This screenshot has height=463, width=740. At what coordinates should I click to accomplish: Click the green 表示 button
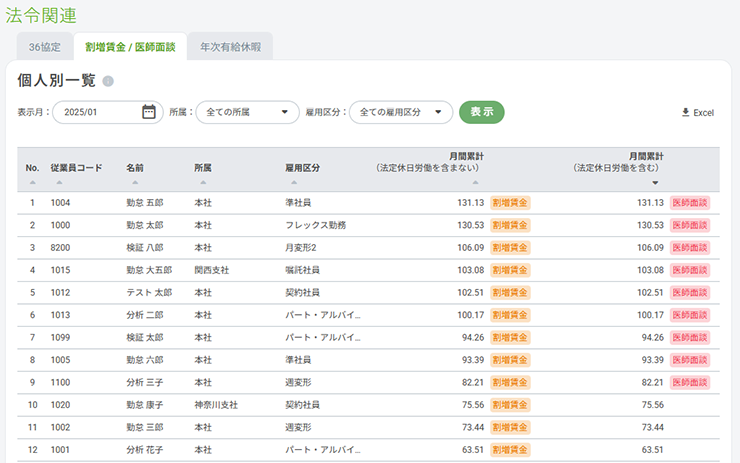coord(481,112)
